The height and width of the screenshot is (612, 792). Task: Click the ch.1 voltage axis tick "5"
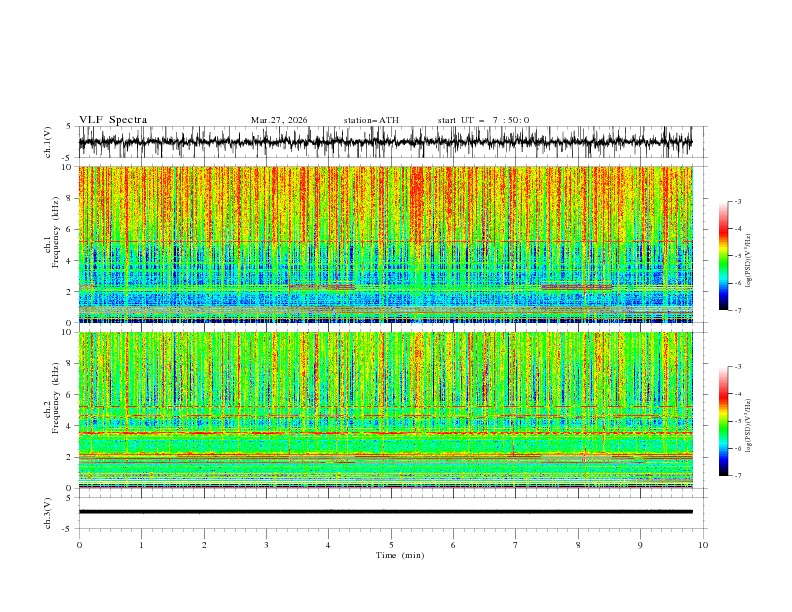[69, 127]
